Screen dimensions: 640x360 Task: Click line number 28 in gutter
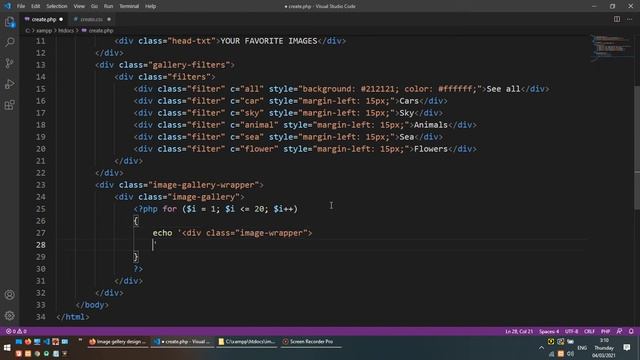point(41,245)
